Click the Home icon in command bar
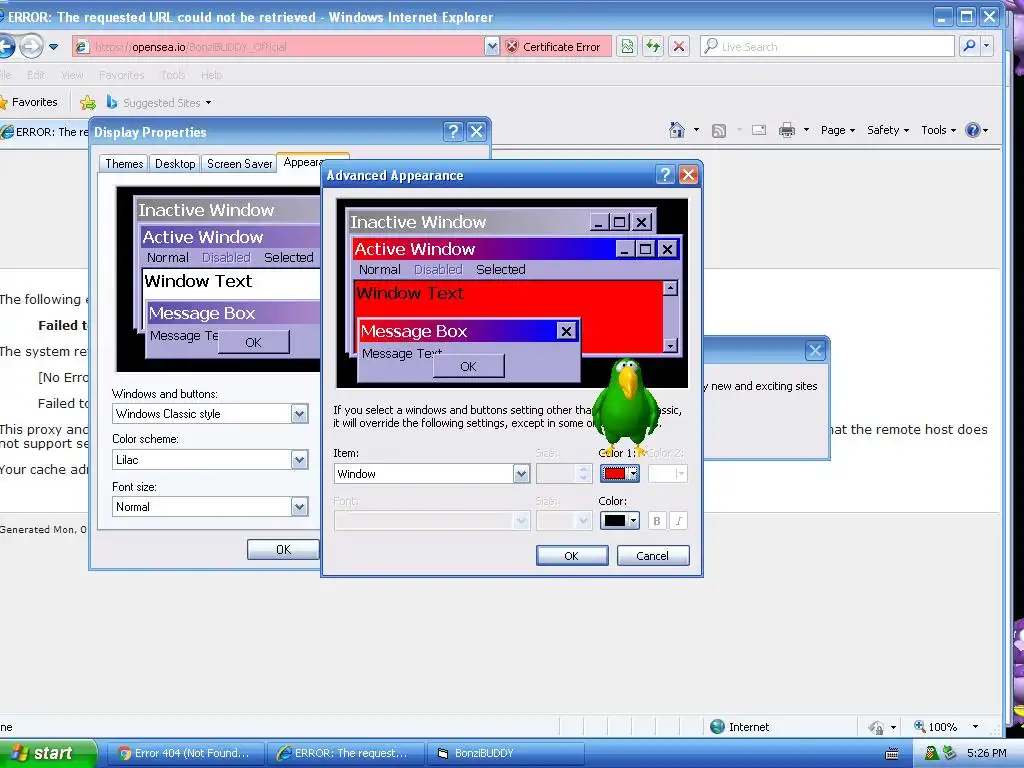 (677, 130)
